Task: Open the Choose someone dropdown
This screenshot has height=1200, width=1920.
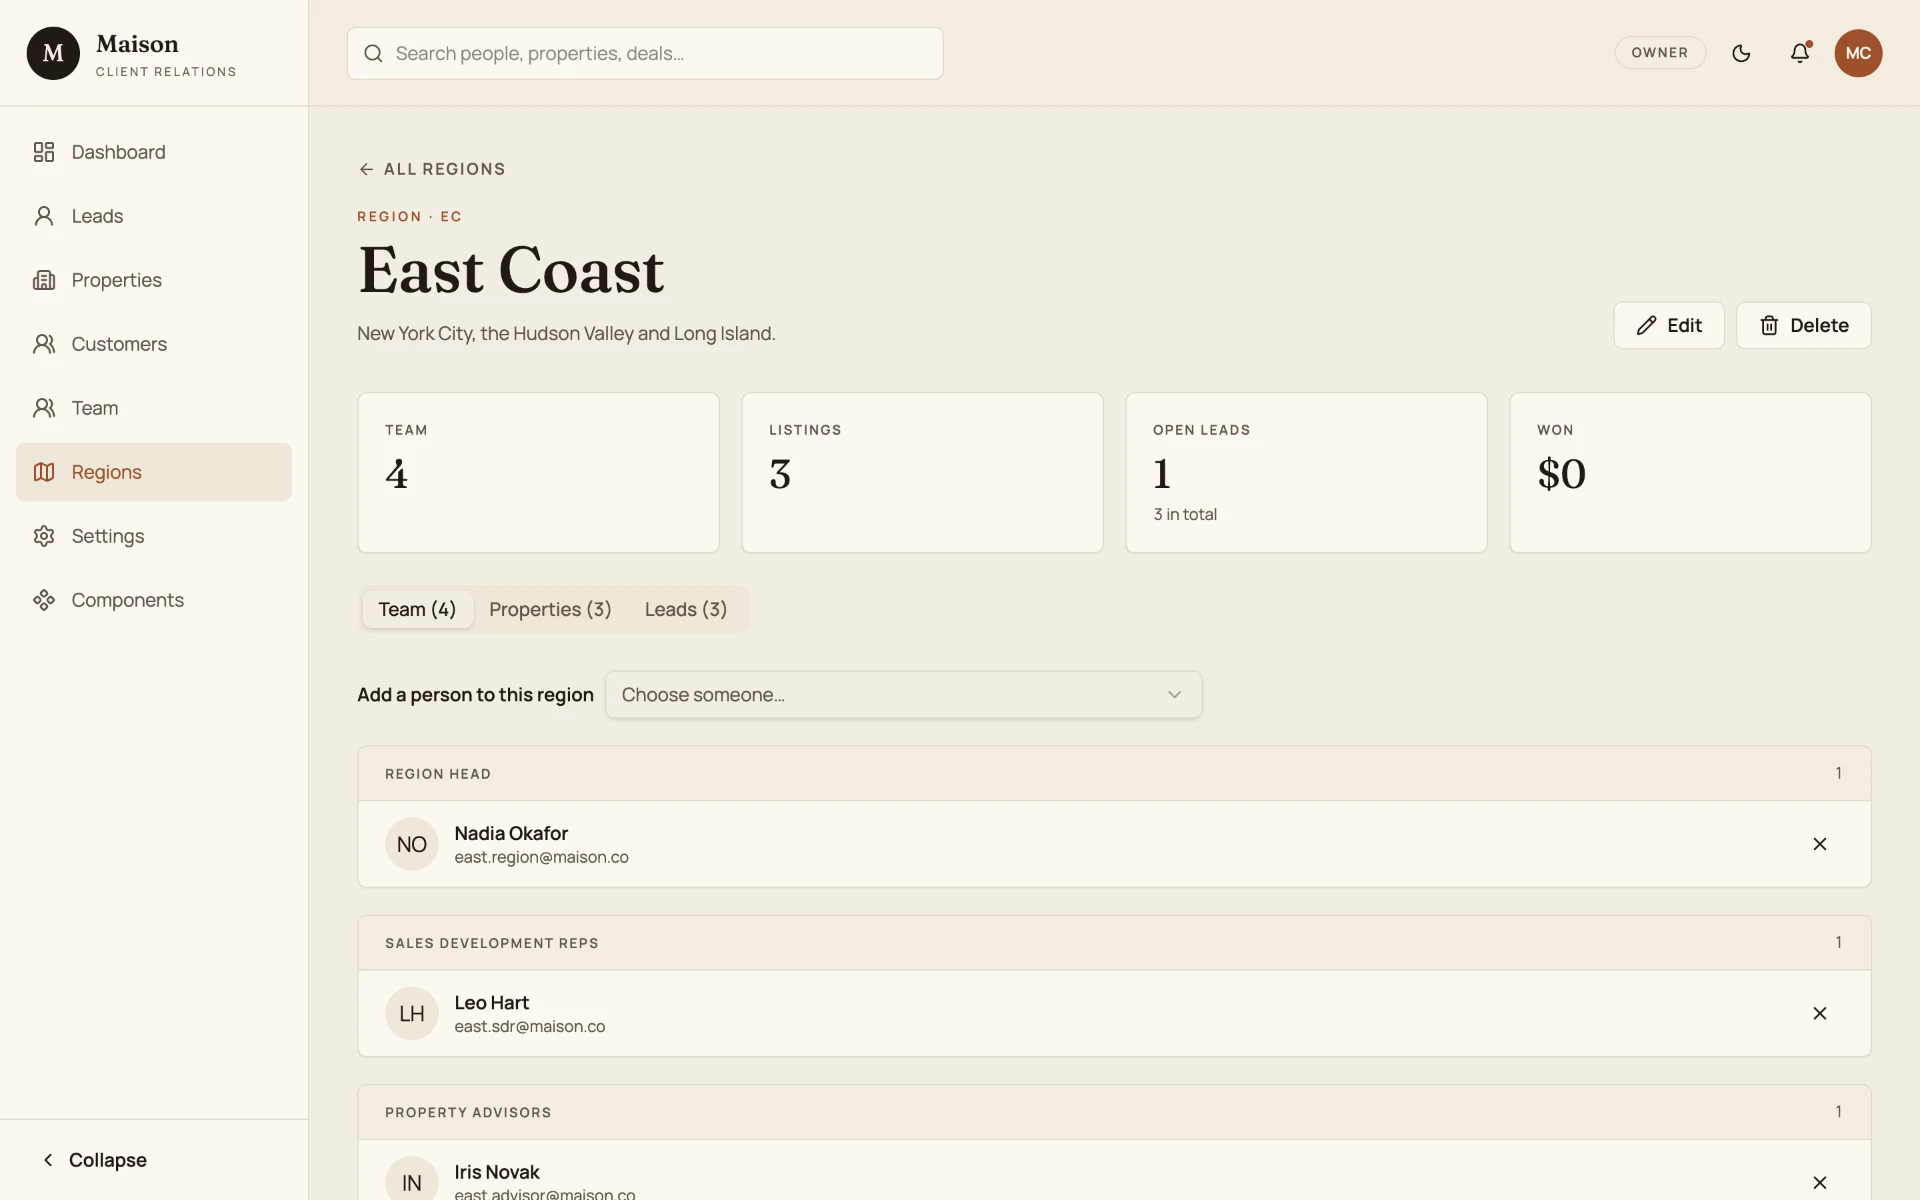Action: coord(903,695)
